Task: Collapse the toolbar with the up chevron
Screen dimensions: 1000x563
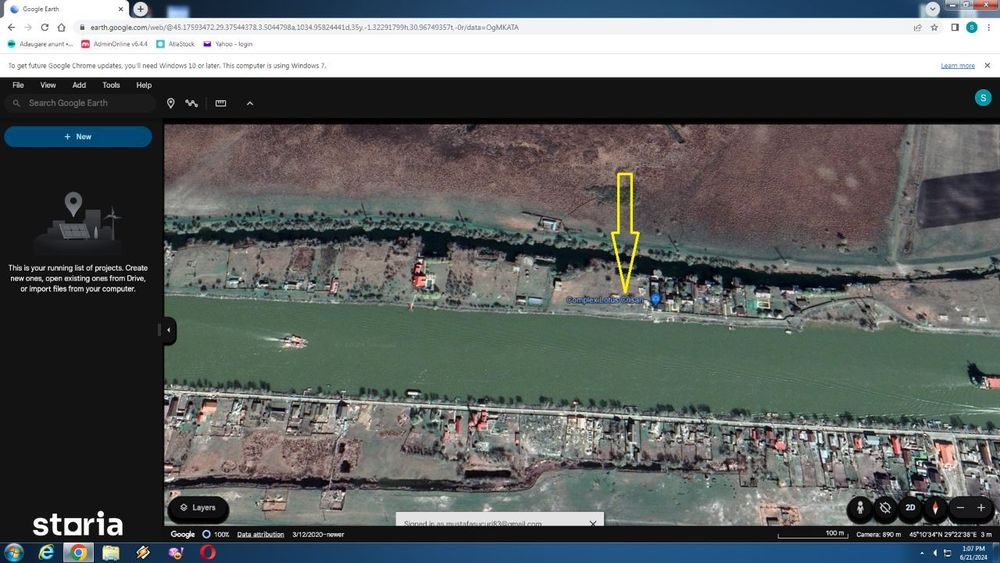Action: point(250,103)
